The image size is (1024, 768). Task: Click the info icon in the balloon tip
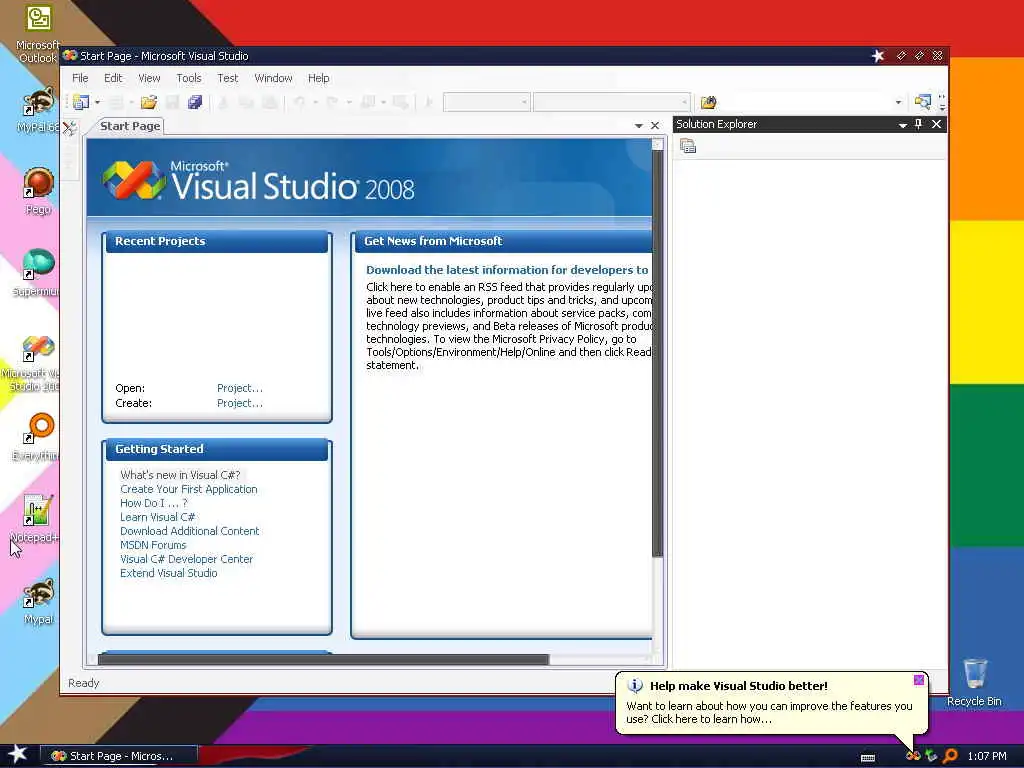tap(635, 686)
